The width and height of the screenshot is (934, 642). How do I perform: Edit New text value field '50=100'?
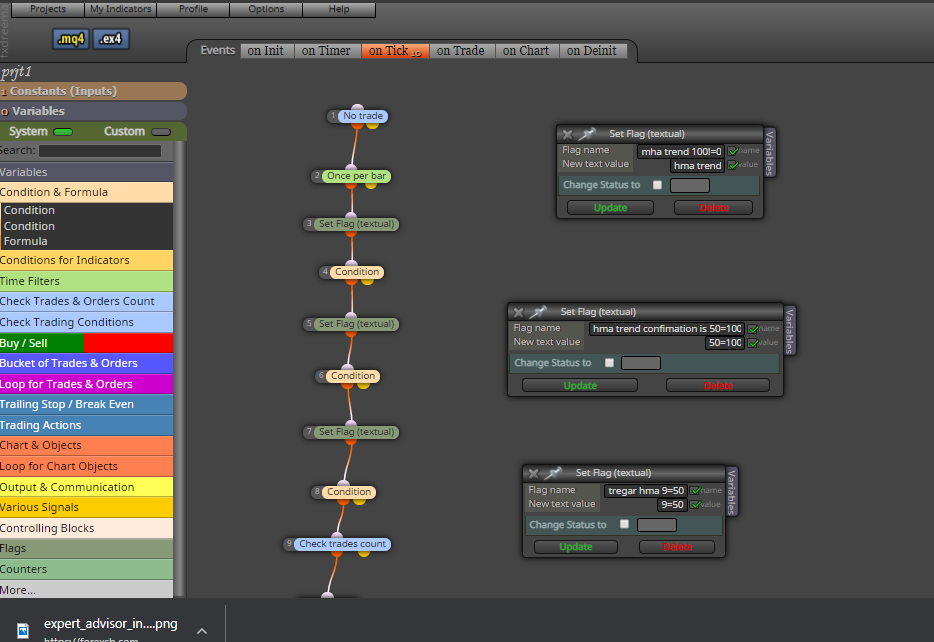coord(725,342)
